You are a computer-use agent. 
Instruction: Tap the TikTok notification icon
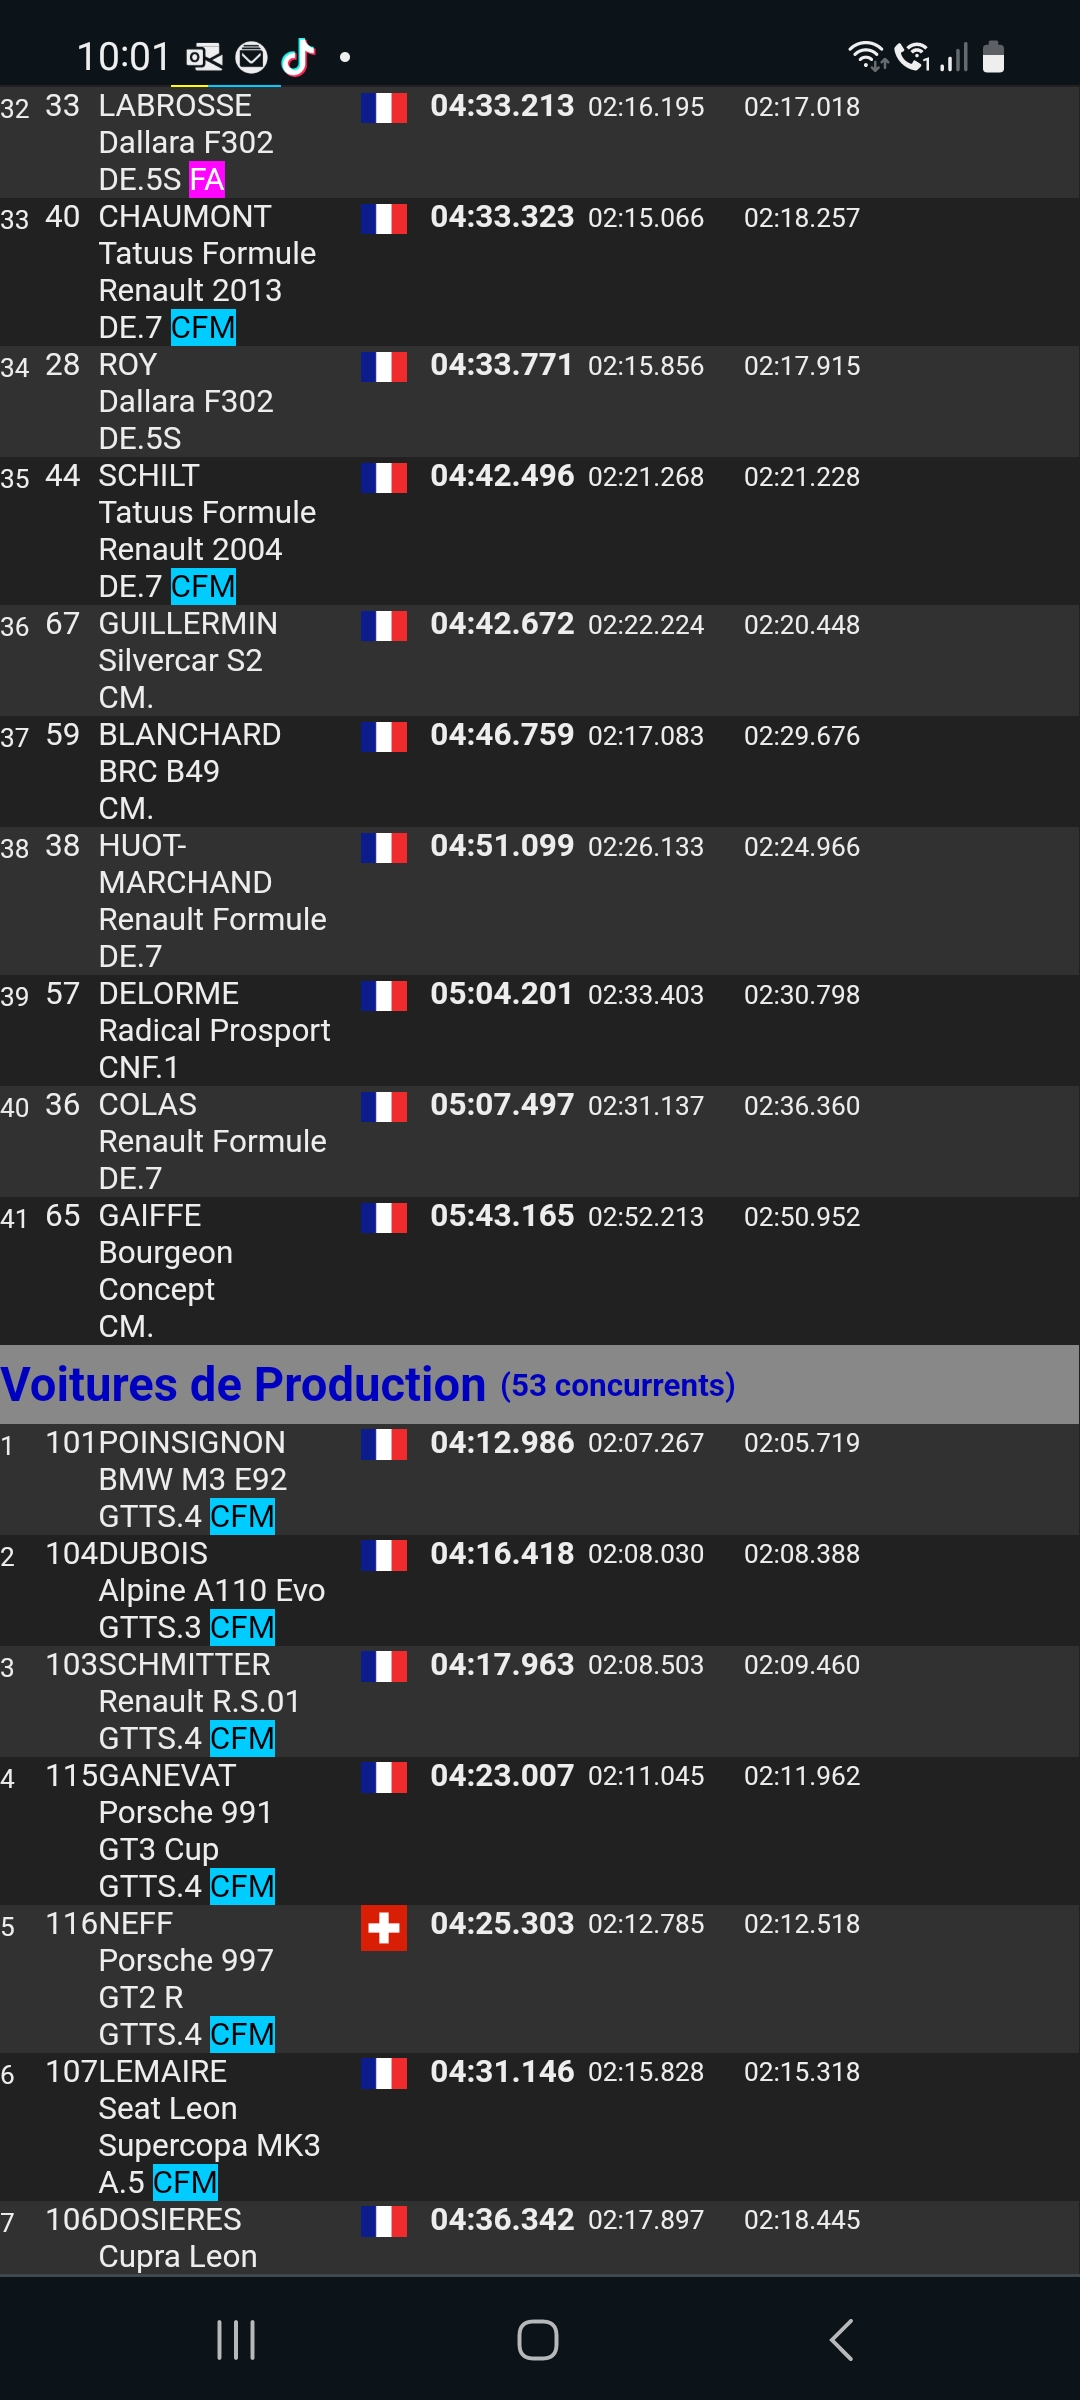pyautogui.click(x=298, y=57)
